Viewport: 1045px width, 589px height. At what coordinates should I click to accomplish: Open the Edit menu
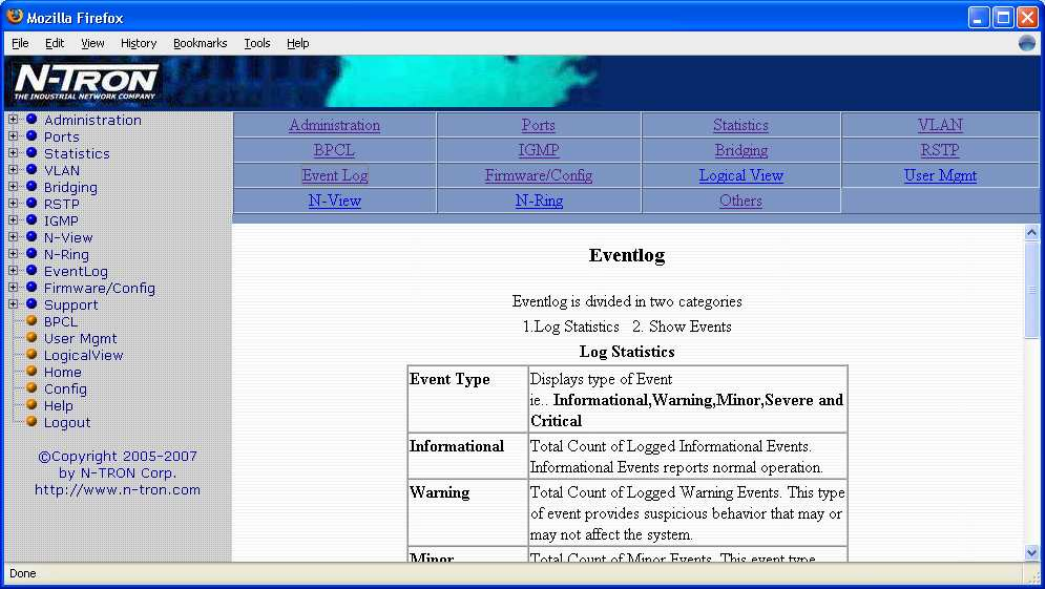point(55,43)
